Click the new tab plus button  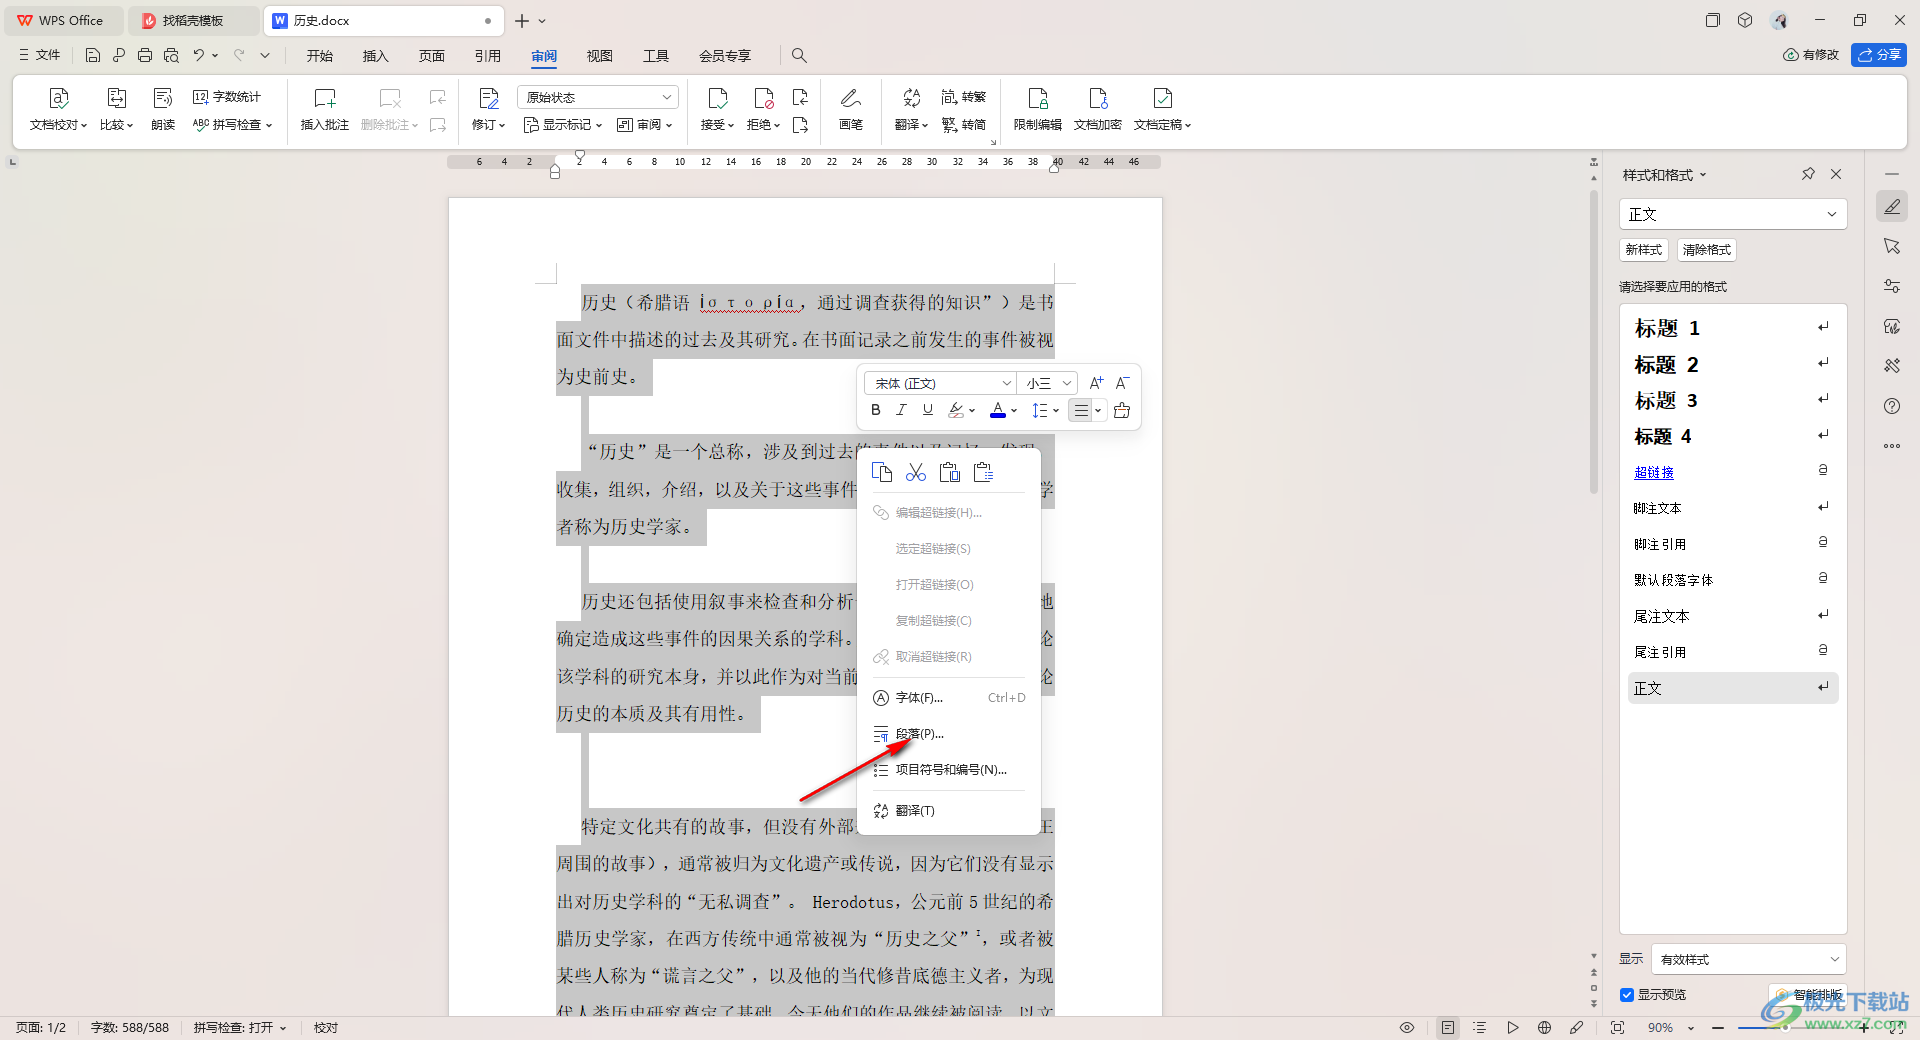click(x=521, y=20)
